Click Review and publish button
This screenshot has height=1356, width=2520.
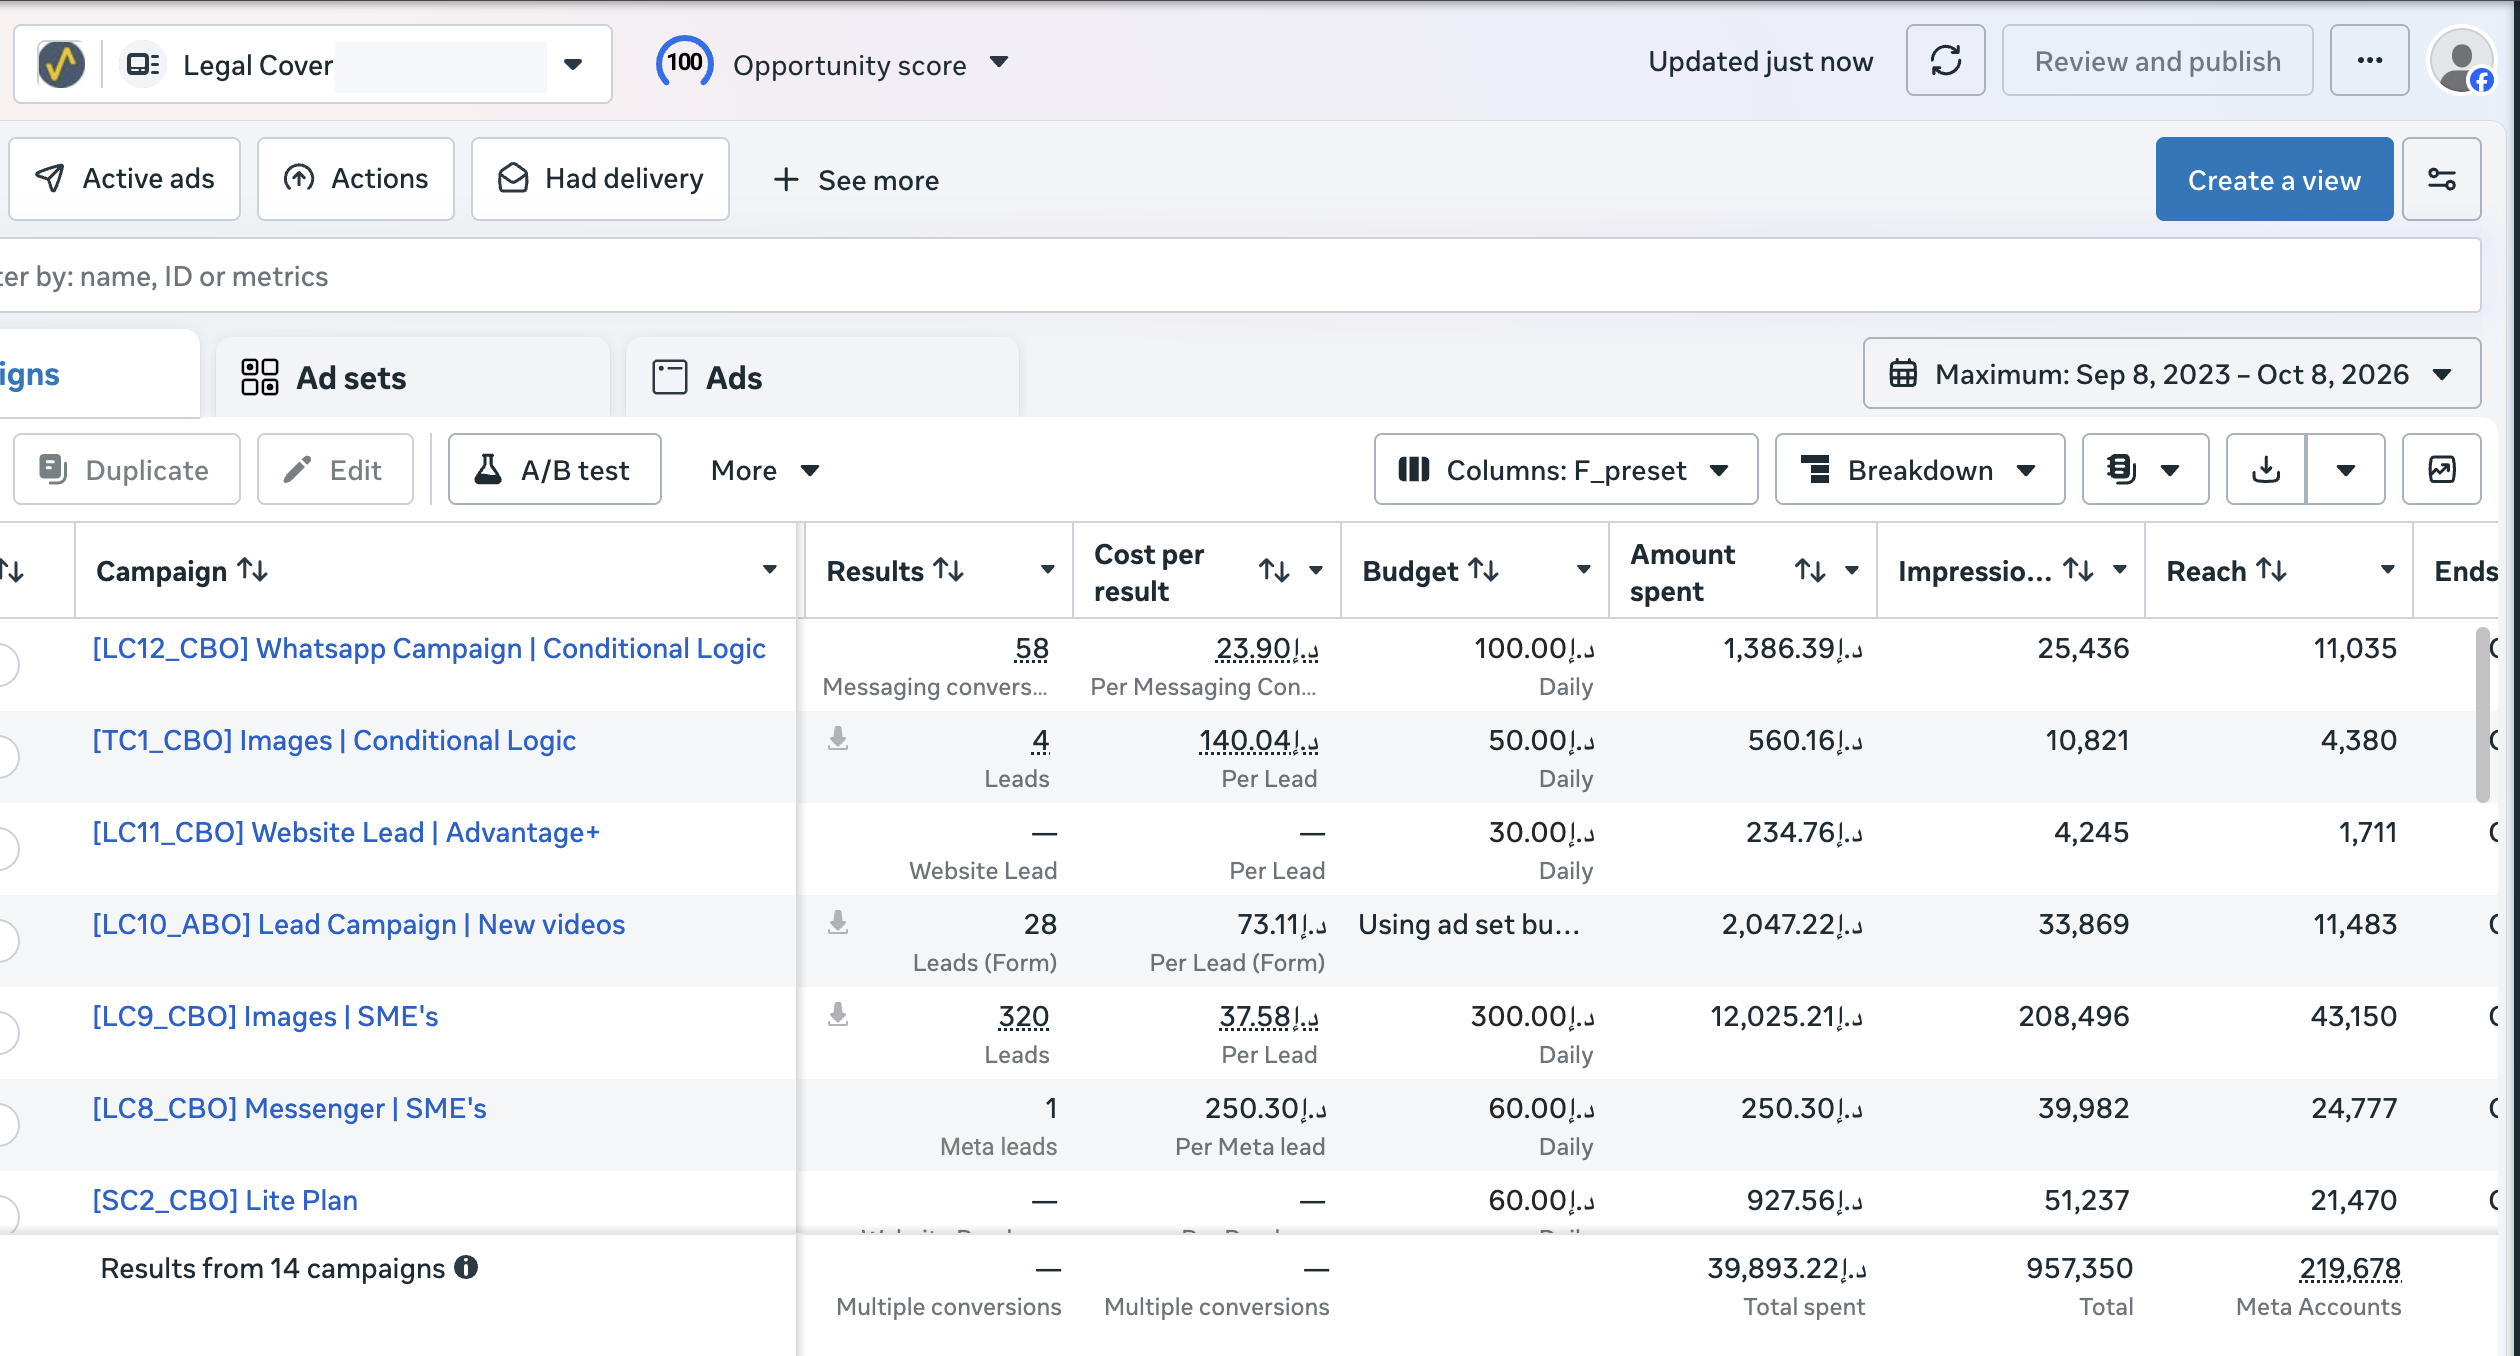coord(2157,61)
